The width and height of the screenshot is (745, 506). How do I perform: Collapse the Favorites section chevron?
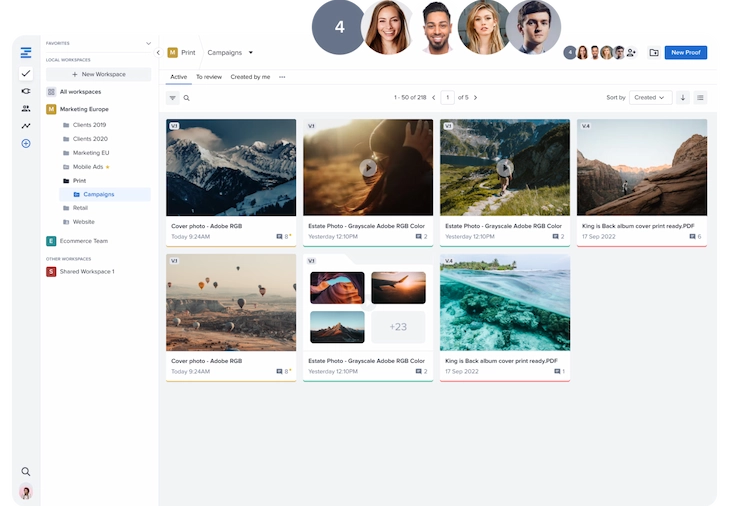149,44
